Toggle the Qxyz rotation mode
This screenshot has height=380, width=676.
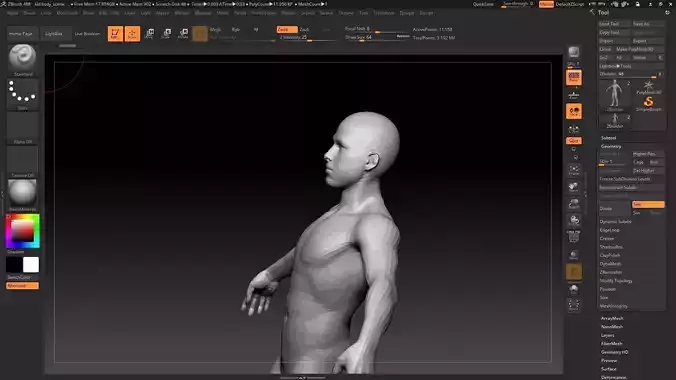pyautogui.click(x=573, y=141)
